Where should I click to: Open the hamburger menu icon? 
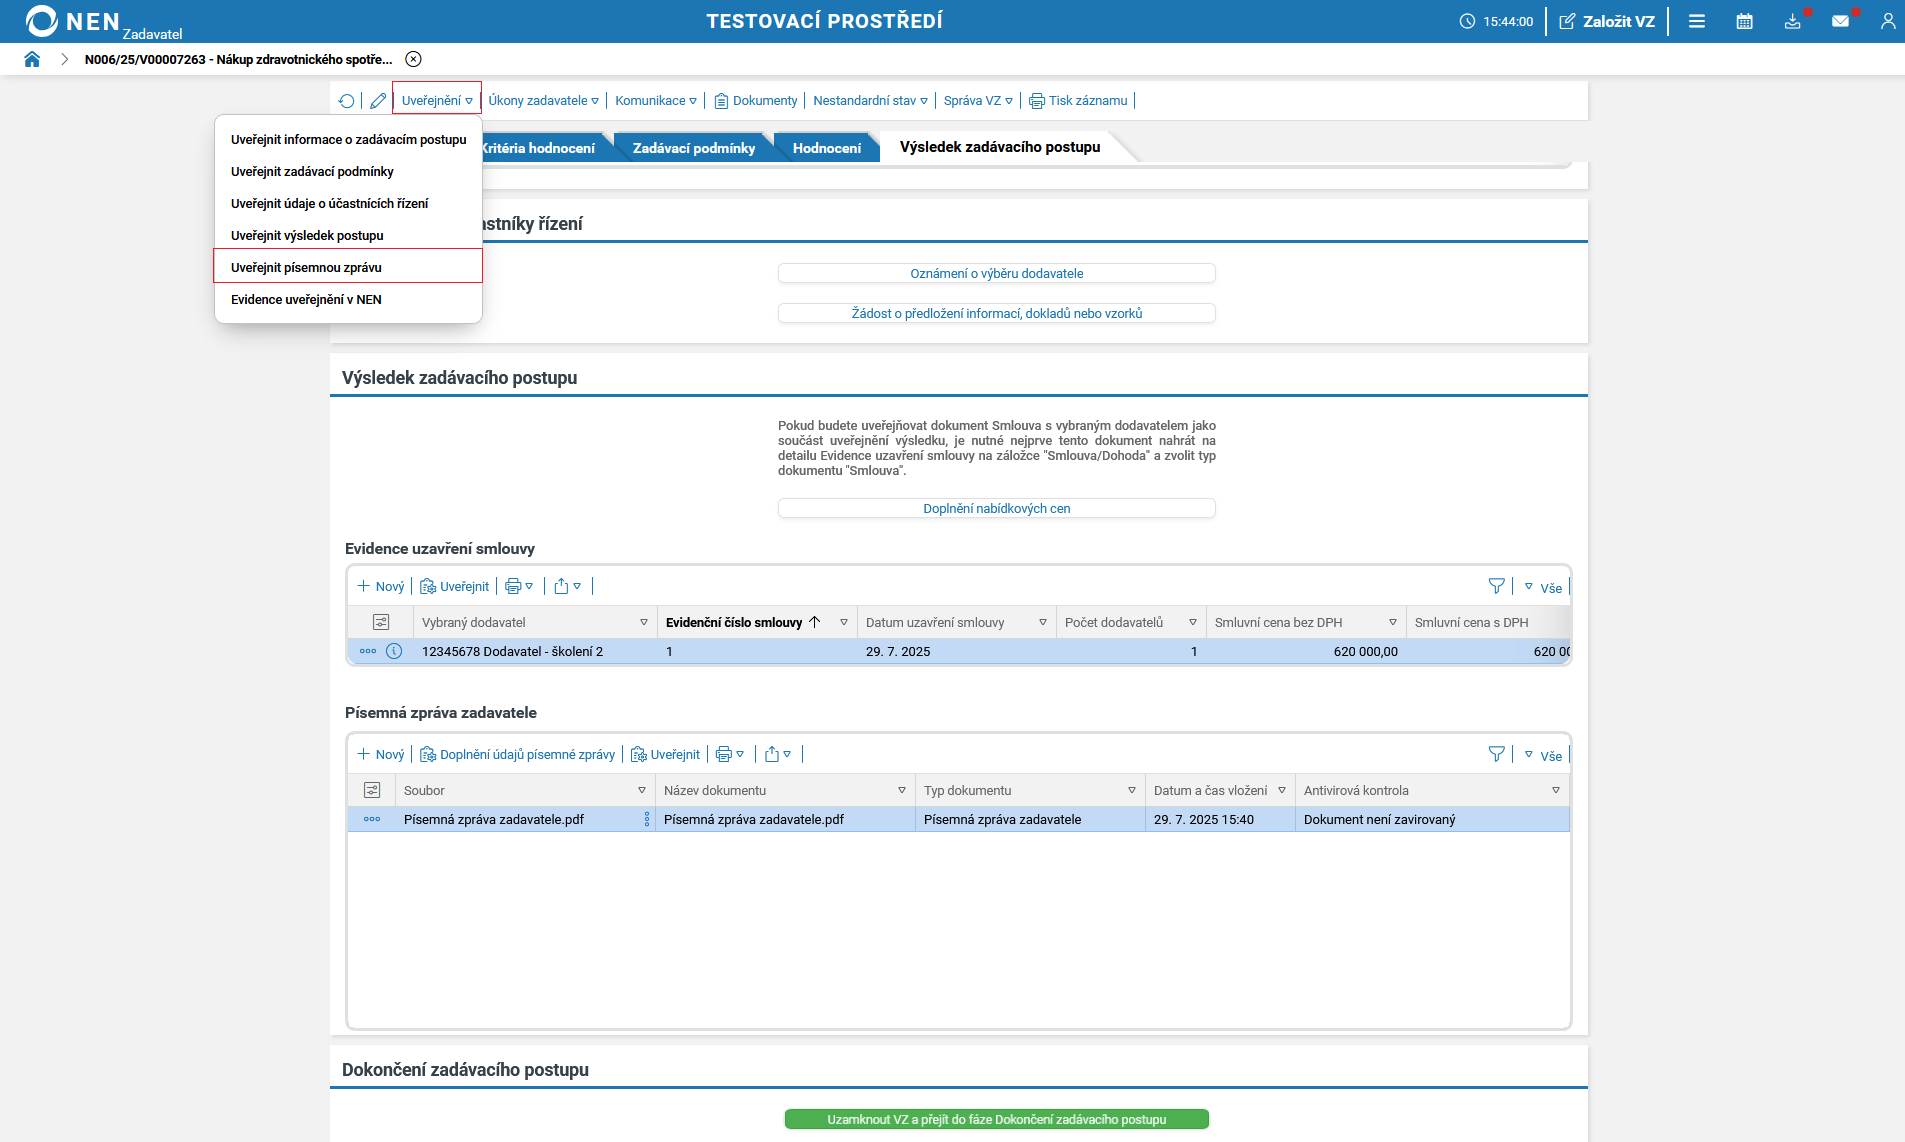(x=1696, y=21)
